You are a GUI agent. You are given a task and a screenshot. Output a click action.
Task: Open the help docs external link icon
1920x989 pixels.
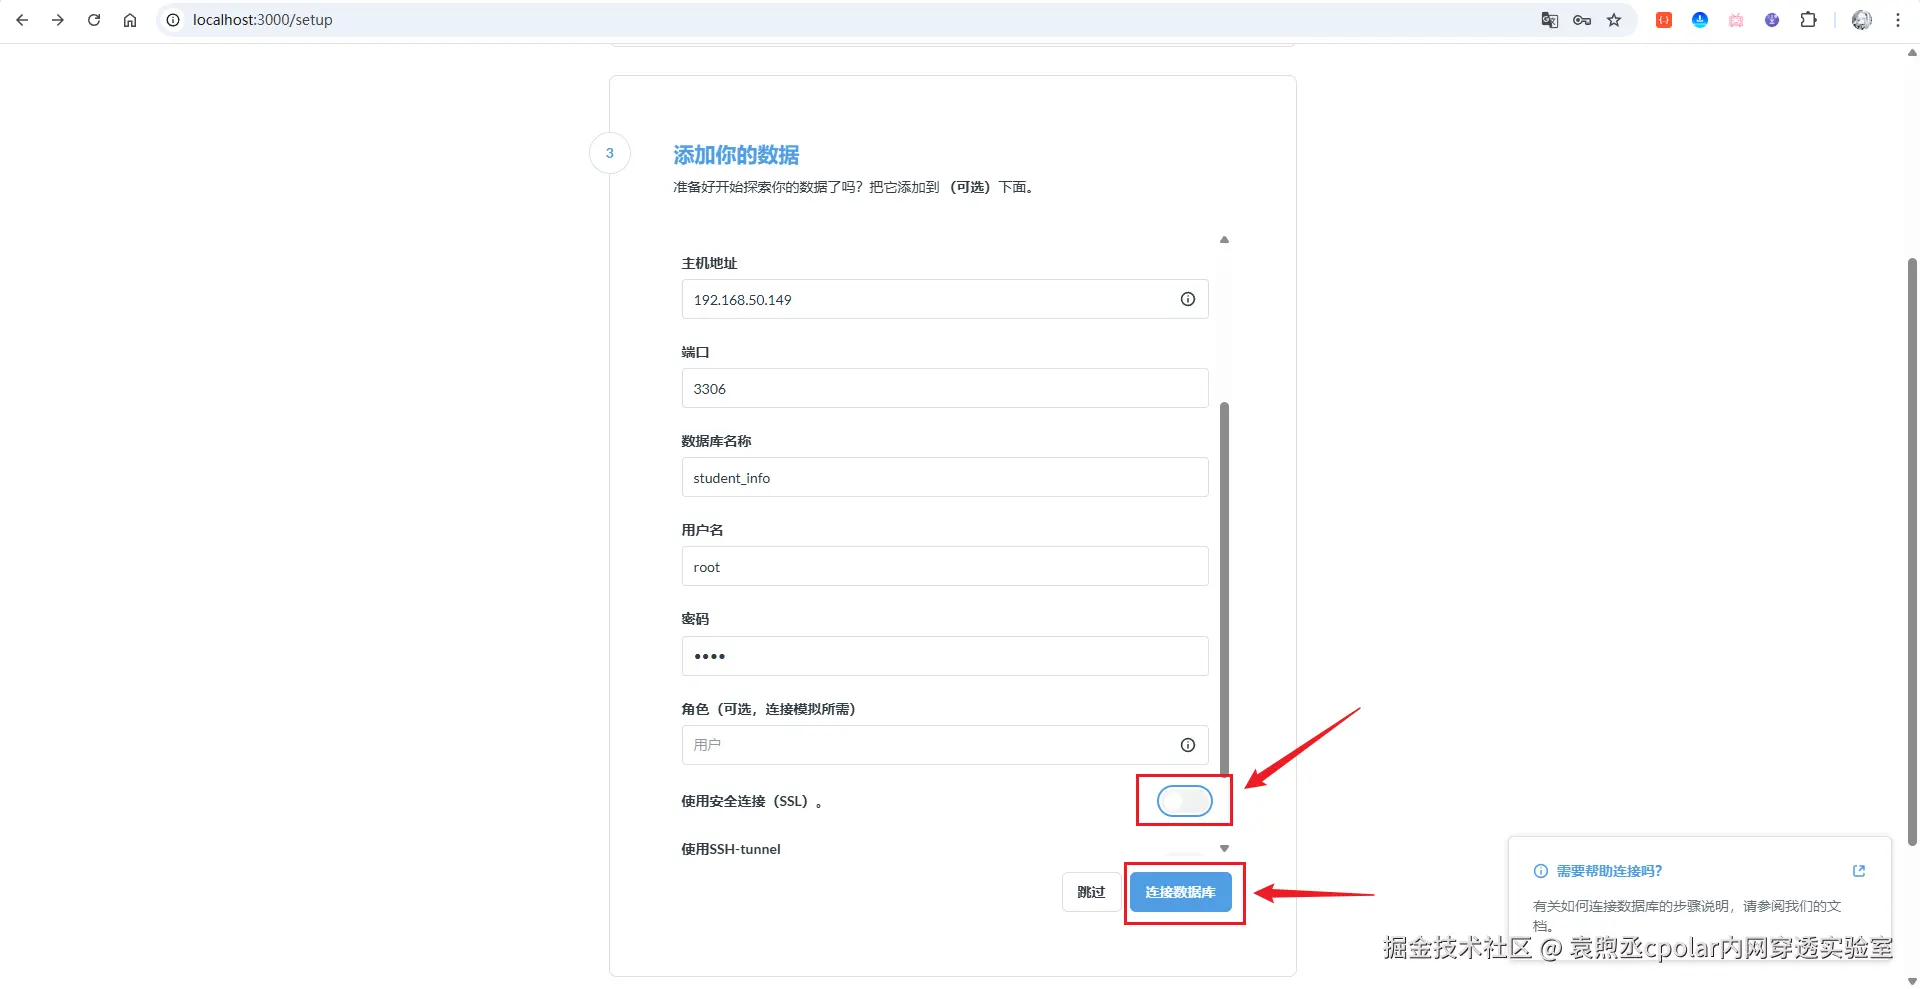[x=1859, y=871]
